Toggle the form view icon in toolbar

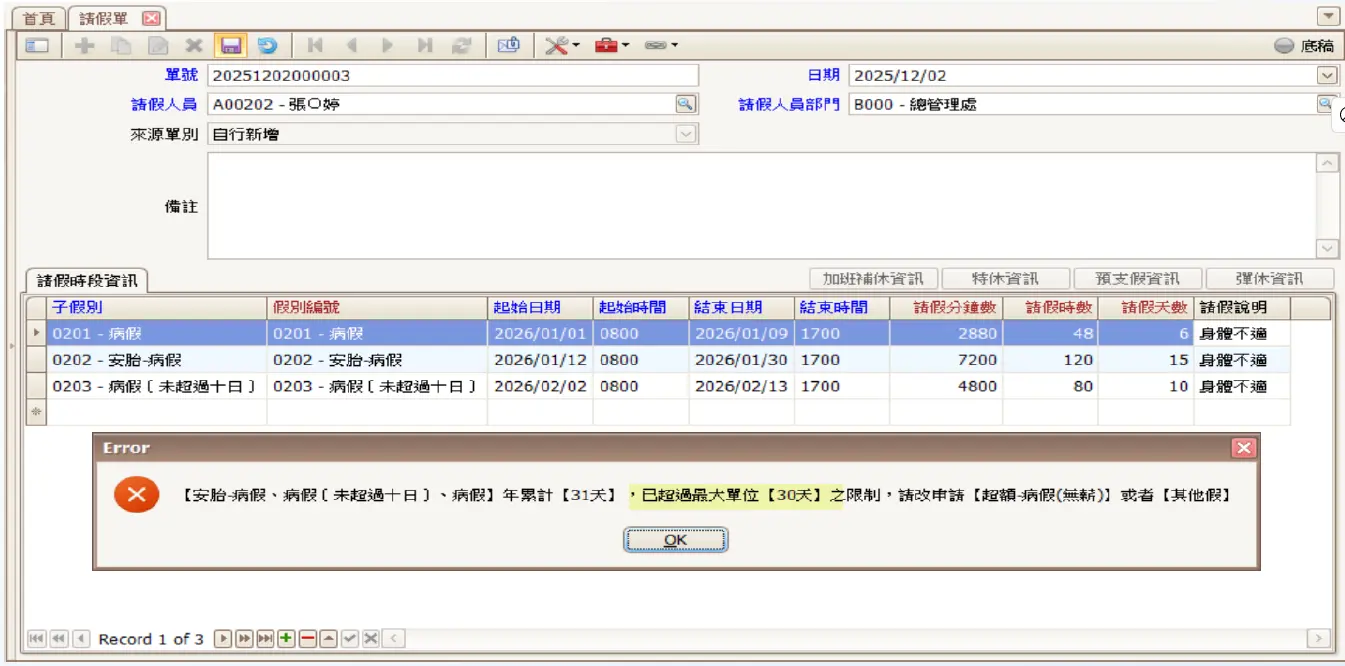[37, 45]
